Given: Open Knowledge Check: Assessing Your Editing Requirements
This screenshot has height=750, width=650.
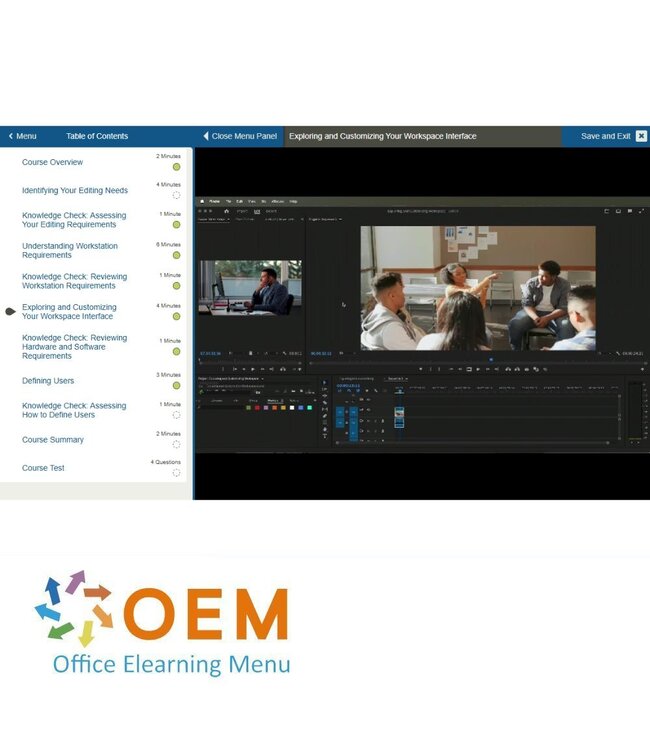Looking at the screenshot, I should point(74,220).
